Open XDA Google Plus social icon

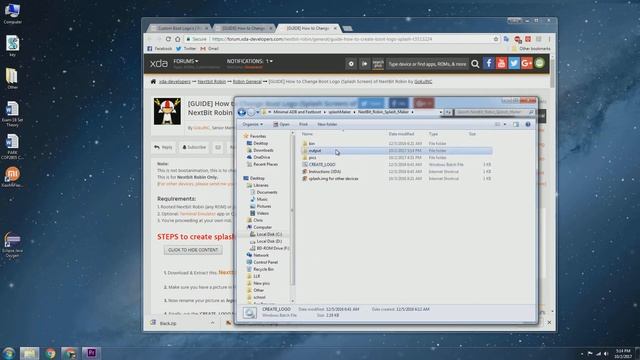coord(527,63)
